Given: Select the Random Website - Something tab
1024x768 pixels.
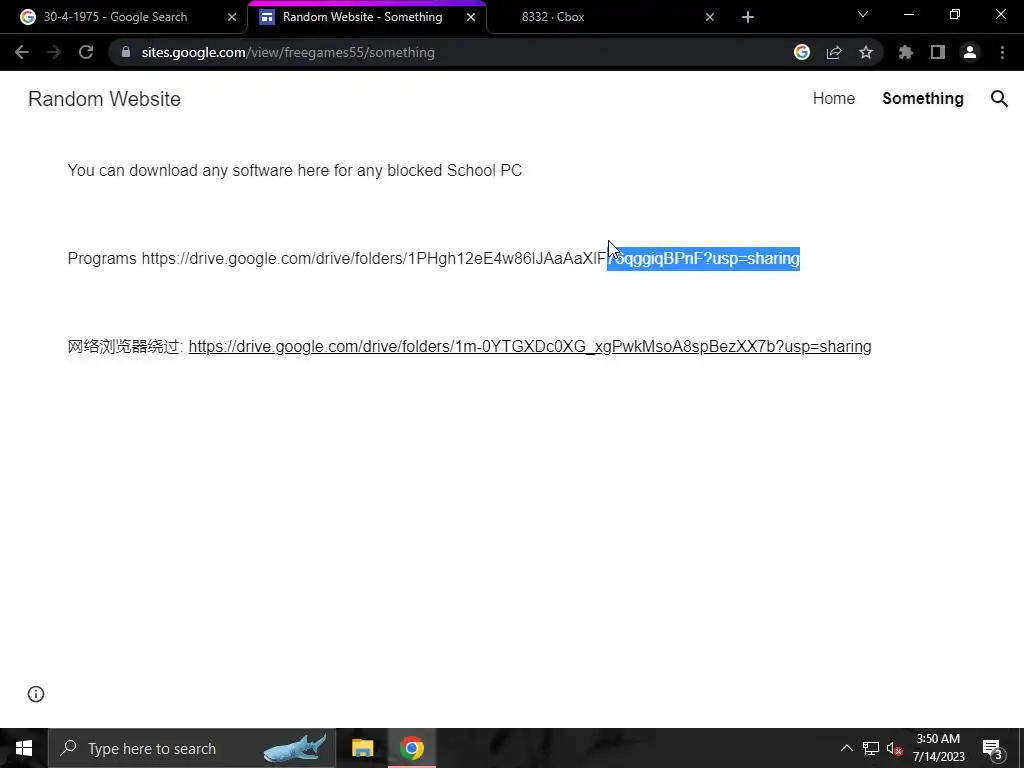Looking at the screenshot, I should pyautogui.click(x=367, y=17).
